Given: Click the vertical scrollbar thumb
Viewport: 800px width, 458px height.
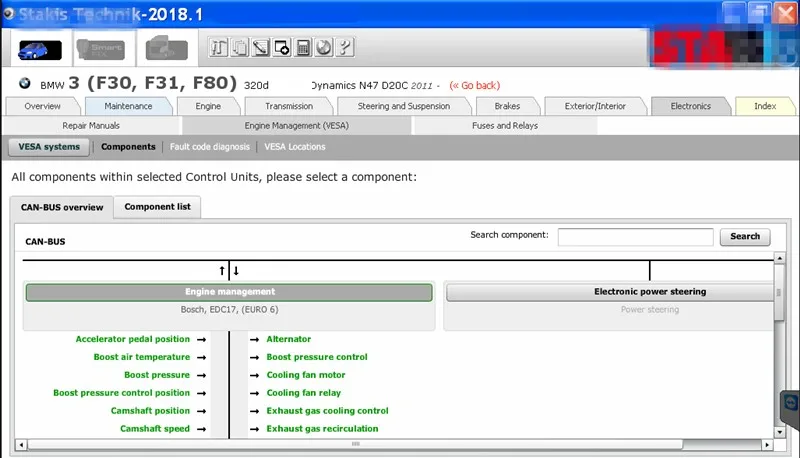Looking at the screenshot, I should tap(779, 293).
